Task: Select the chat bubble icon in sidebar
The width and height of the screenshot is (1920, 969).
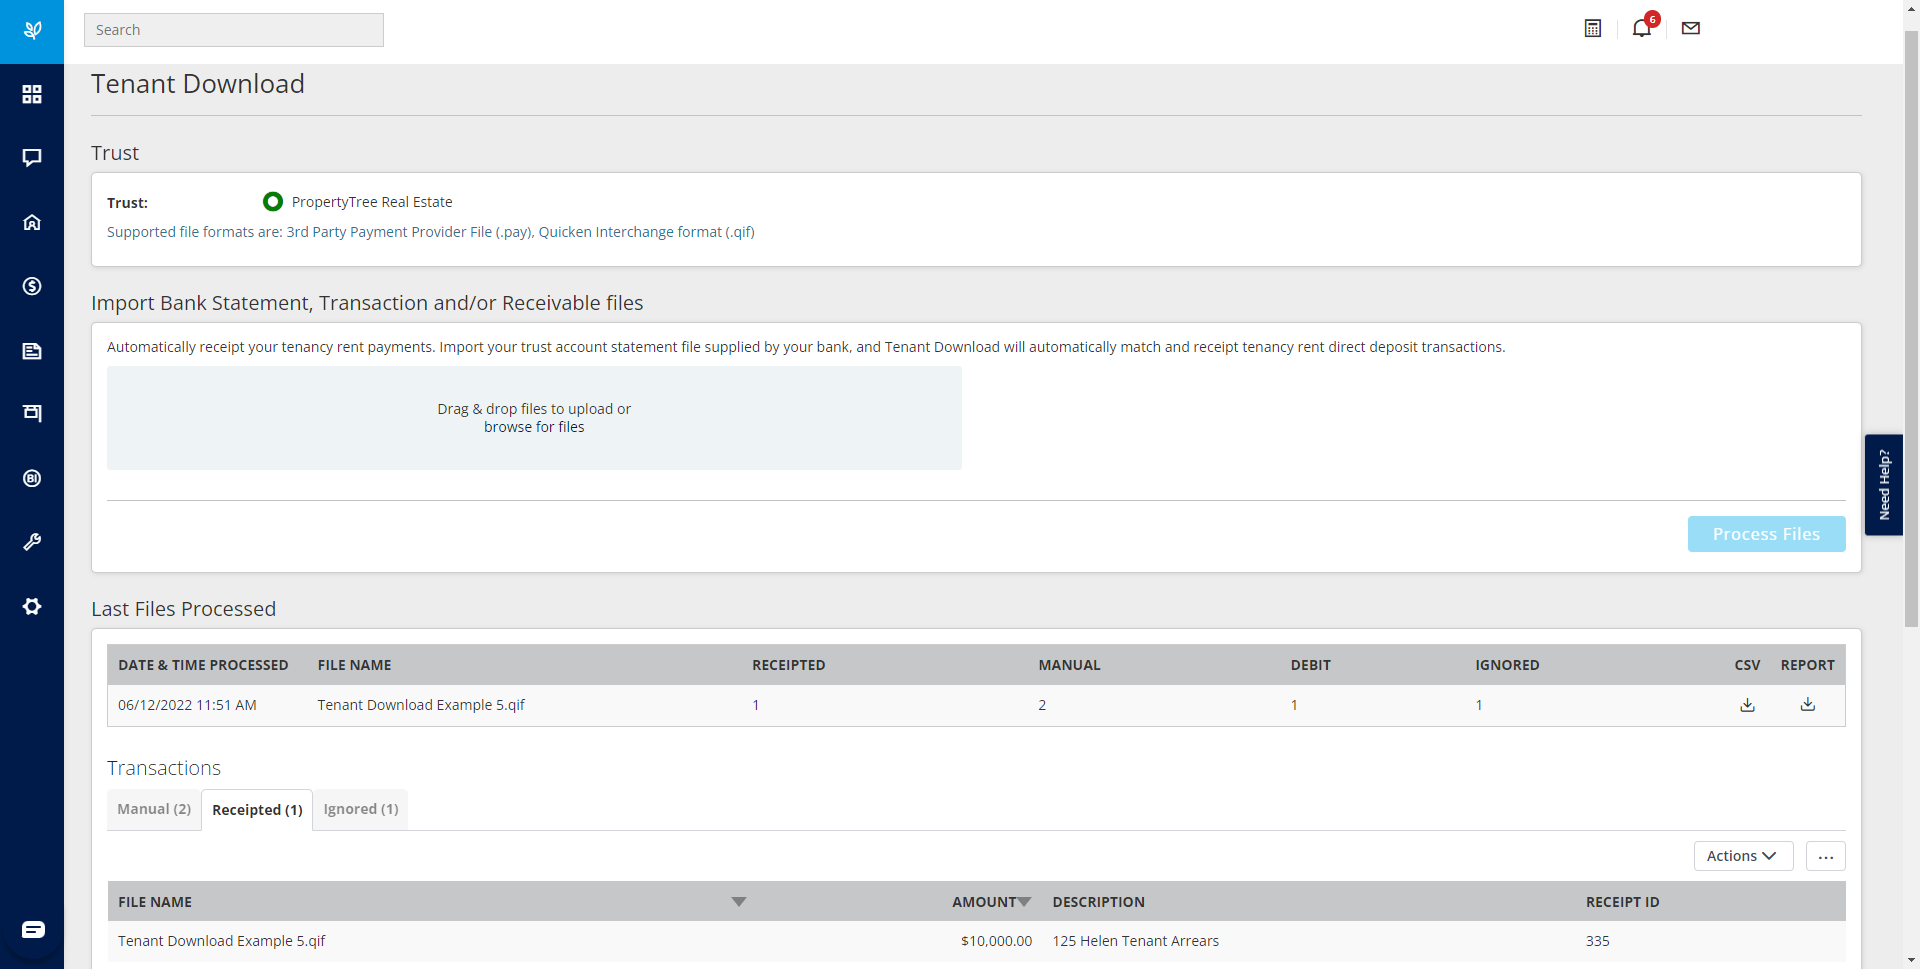Action: tap(32, 158)
